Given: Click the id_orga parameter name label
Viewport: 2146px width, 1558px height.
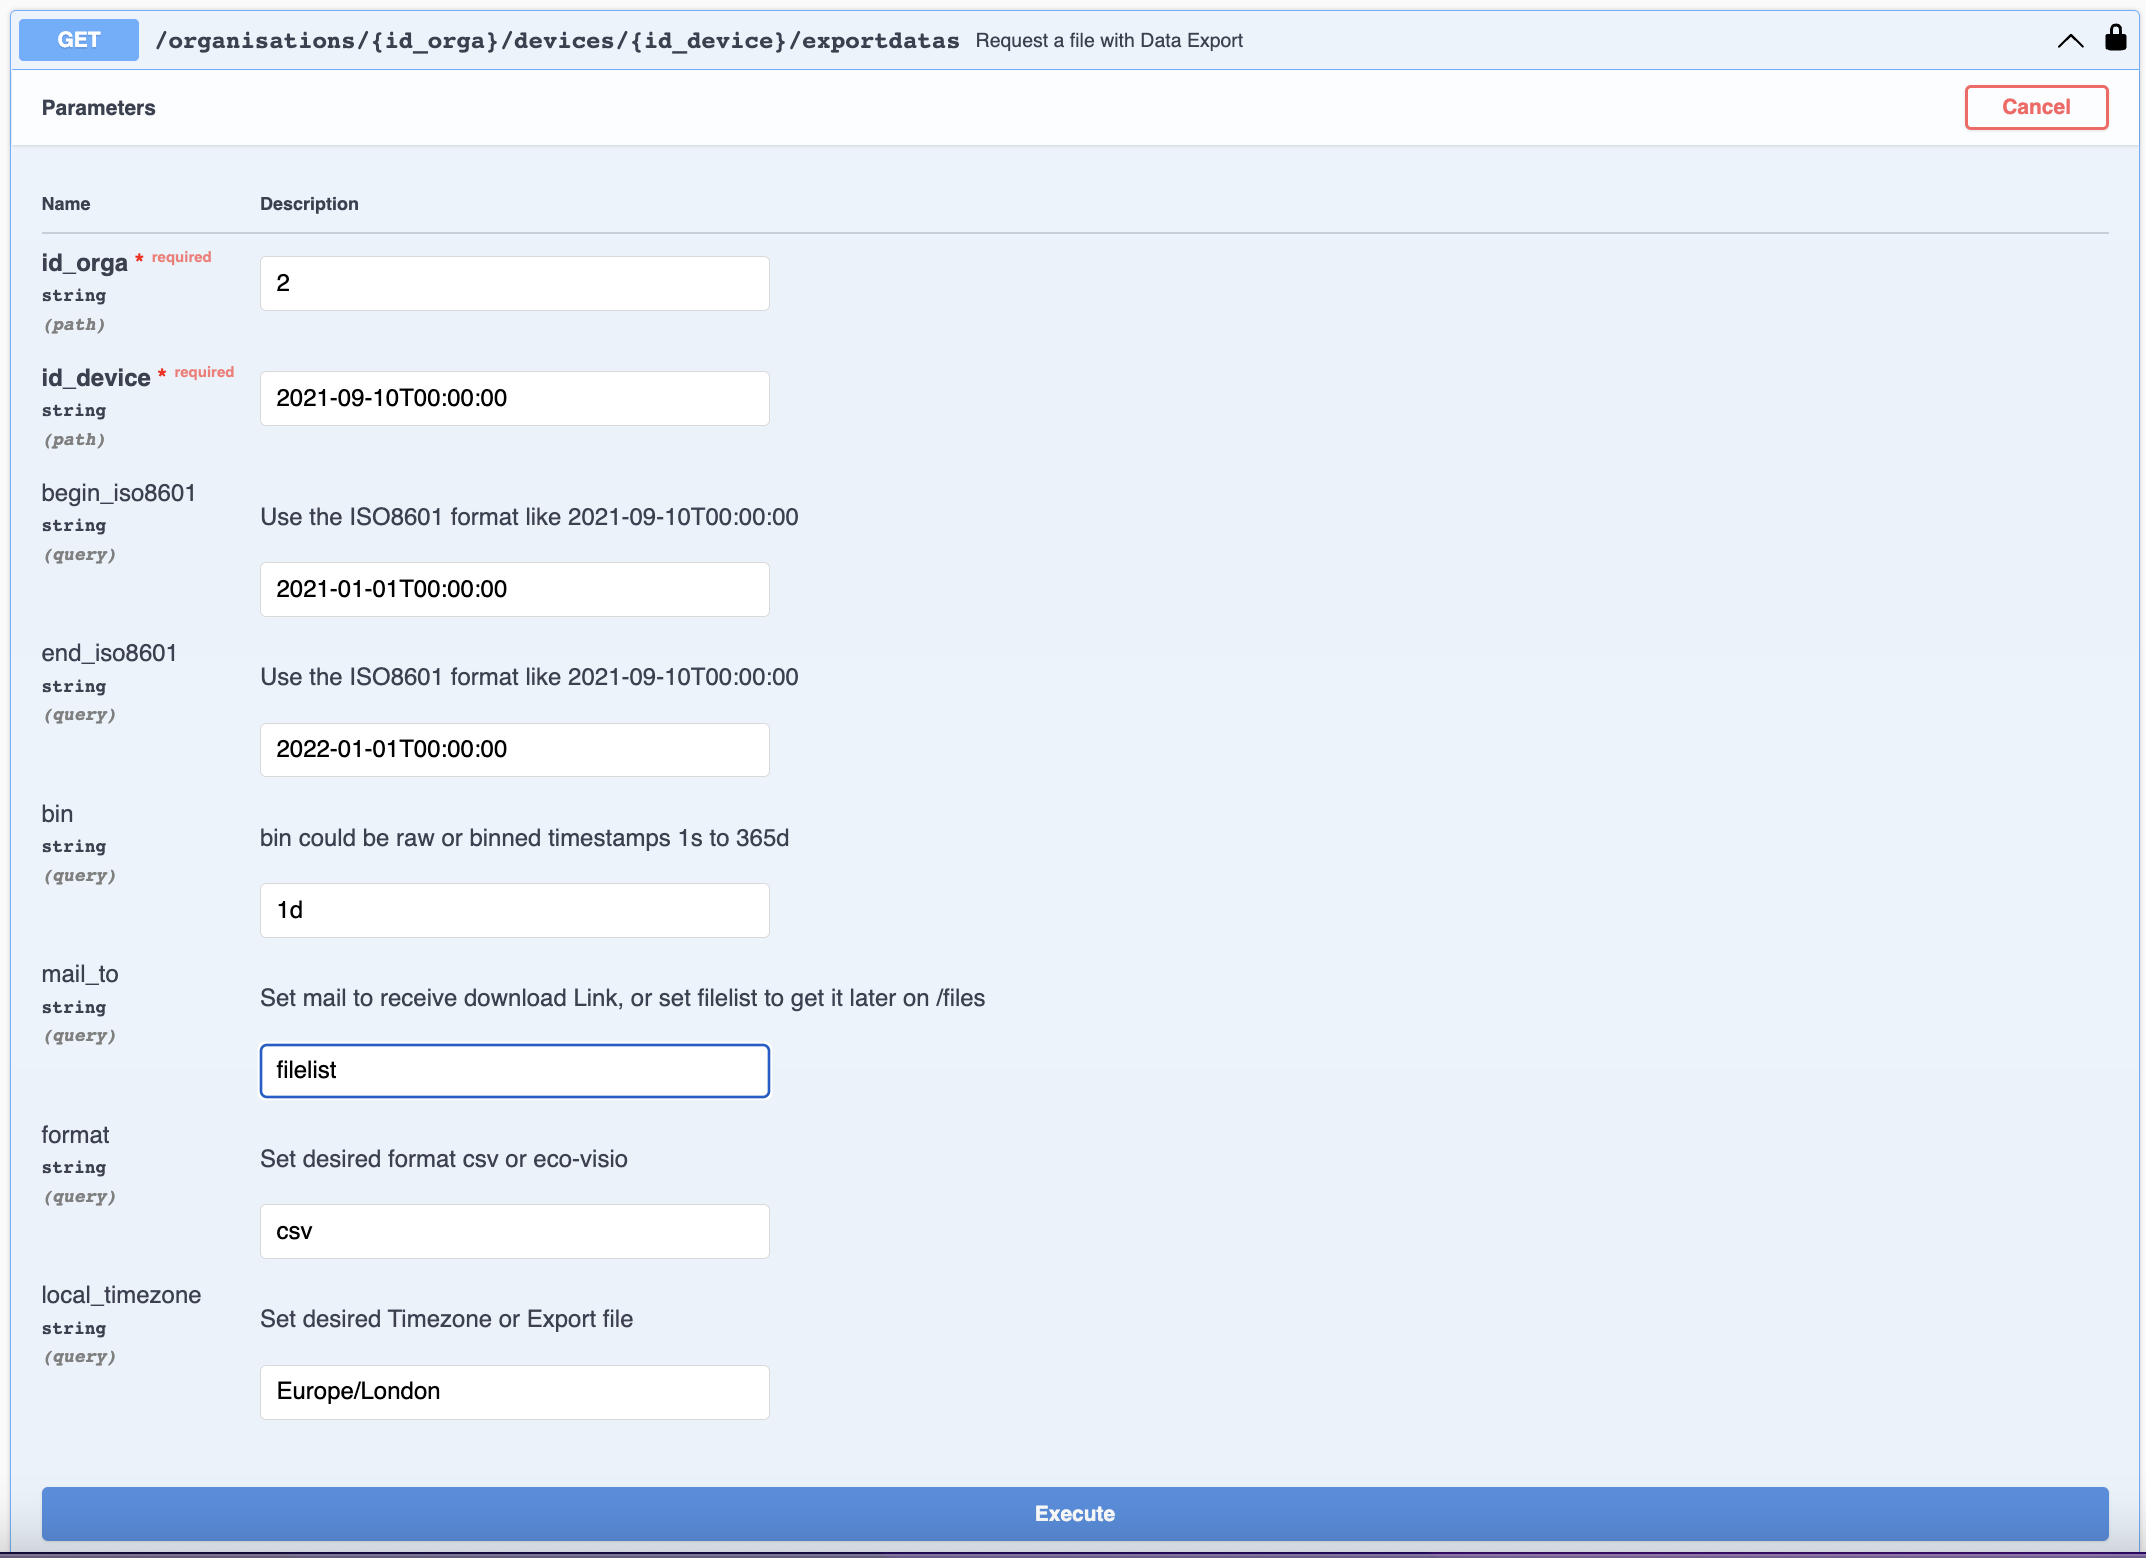Looking at the screenshot, I should pos(84,263).
